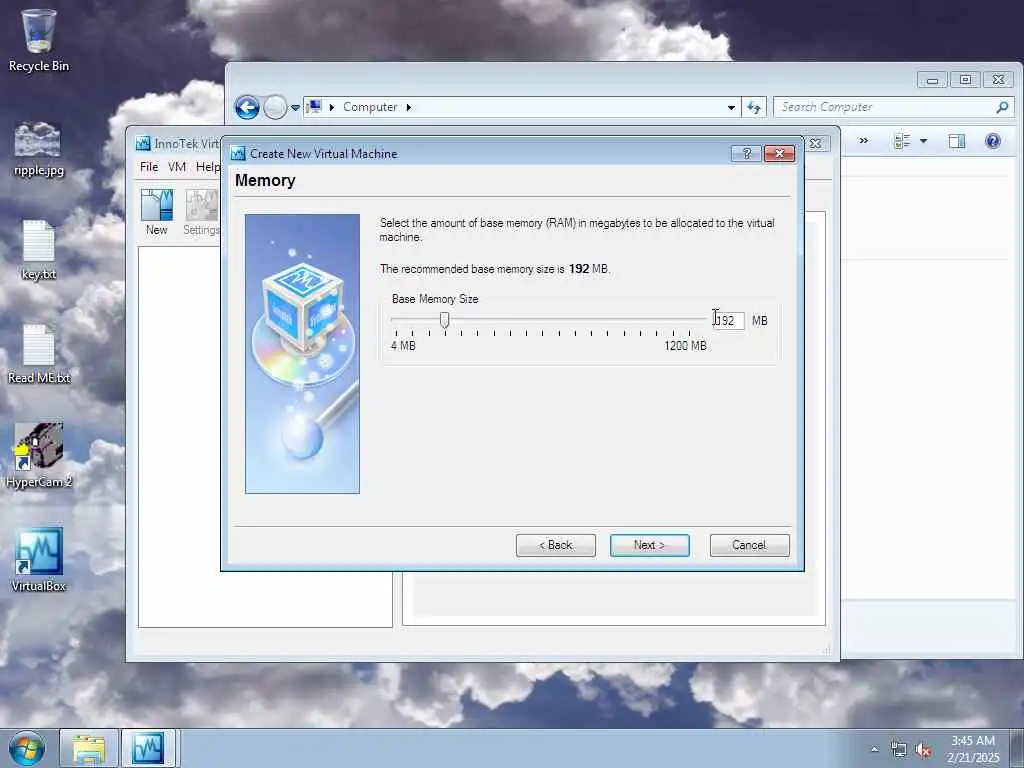Show hidden system tray icons
Image resolution: width=1024 pixels, height=768 pixels.
[874, 749]
